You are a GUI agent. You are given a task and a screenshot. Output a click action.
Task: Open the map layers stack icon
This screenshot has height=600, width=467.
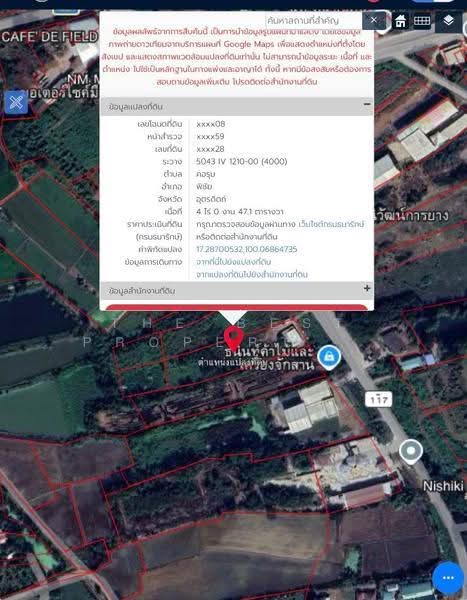click(449, 21)
